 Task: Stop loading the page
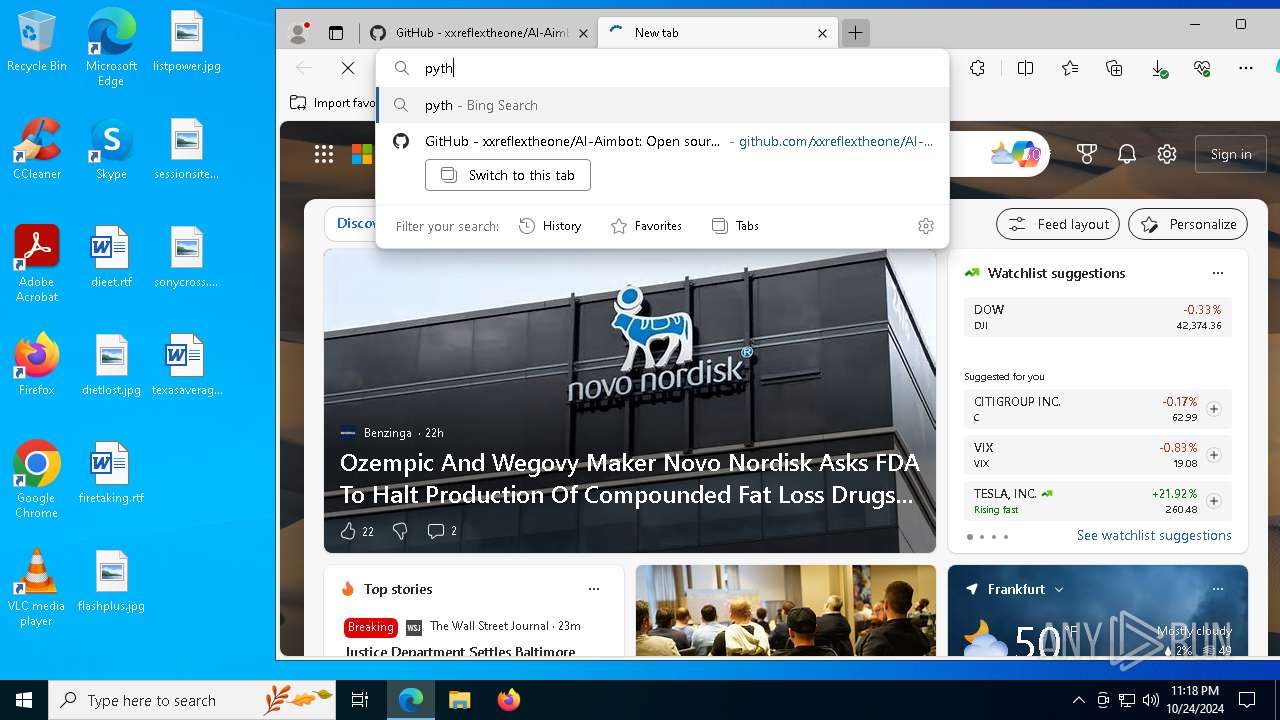coord(348,68)
